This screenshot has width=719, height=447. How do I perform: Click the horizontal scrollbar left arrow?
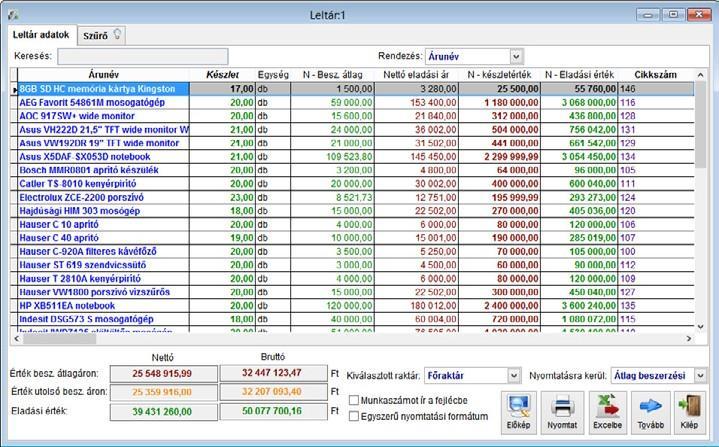click(16, 339)
